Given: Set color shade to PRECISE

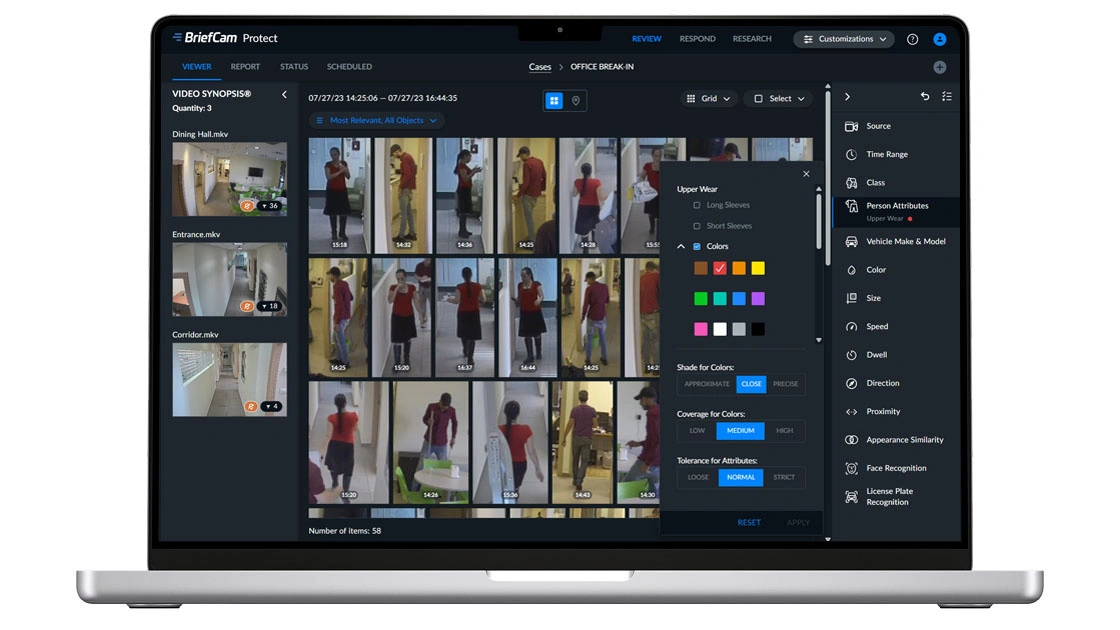Looking at the screenshot, I should [x=785, y=384].
